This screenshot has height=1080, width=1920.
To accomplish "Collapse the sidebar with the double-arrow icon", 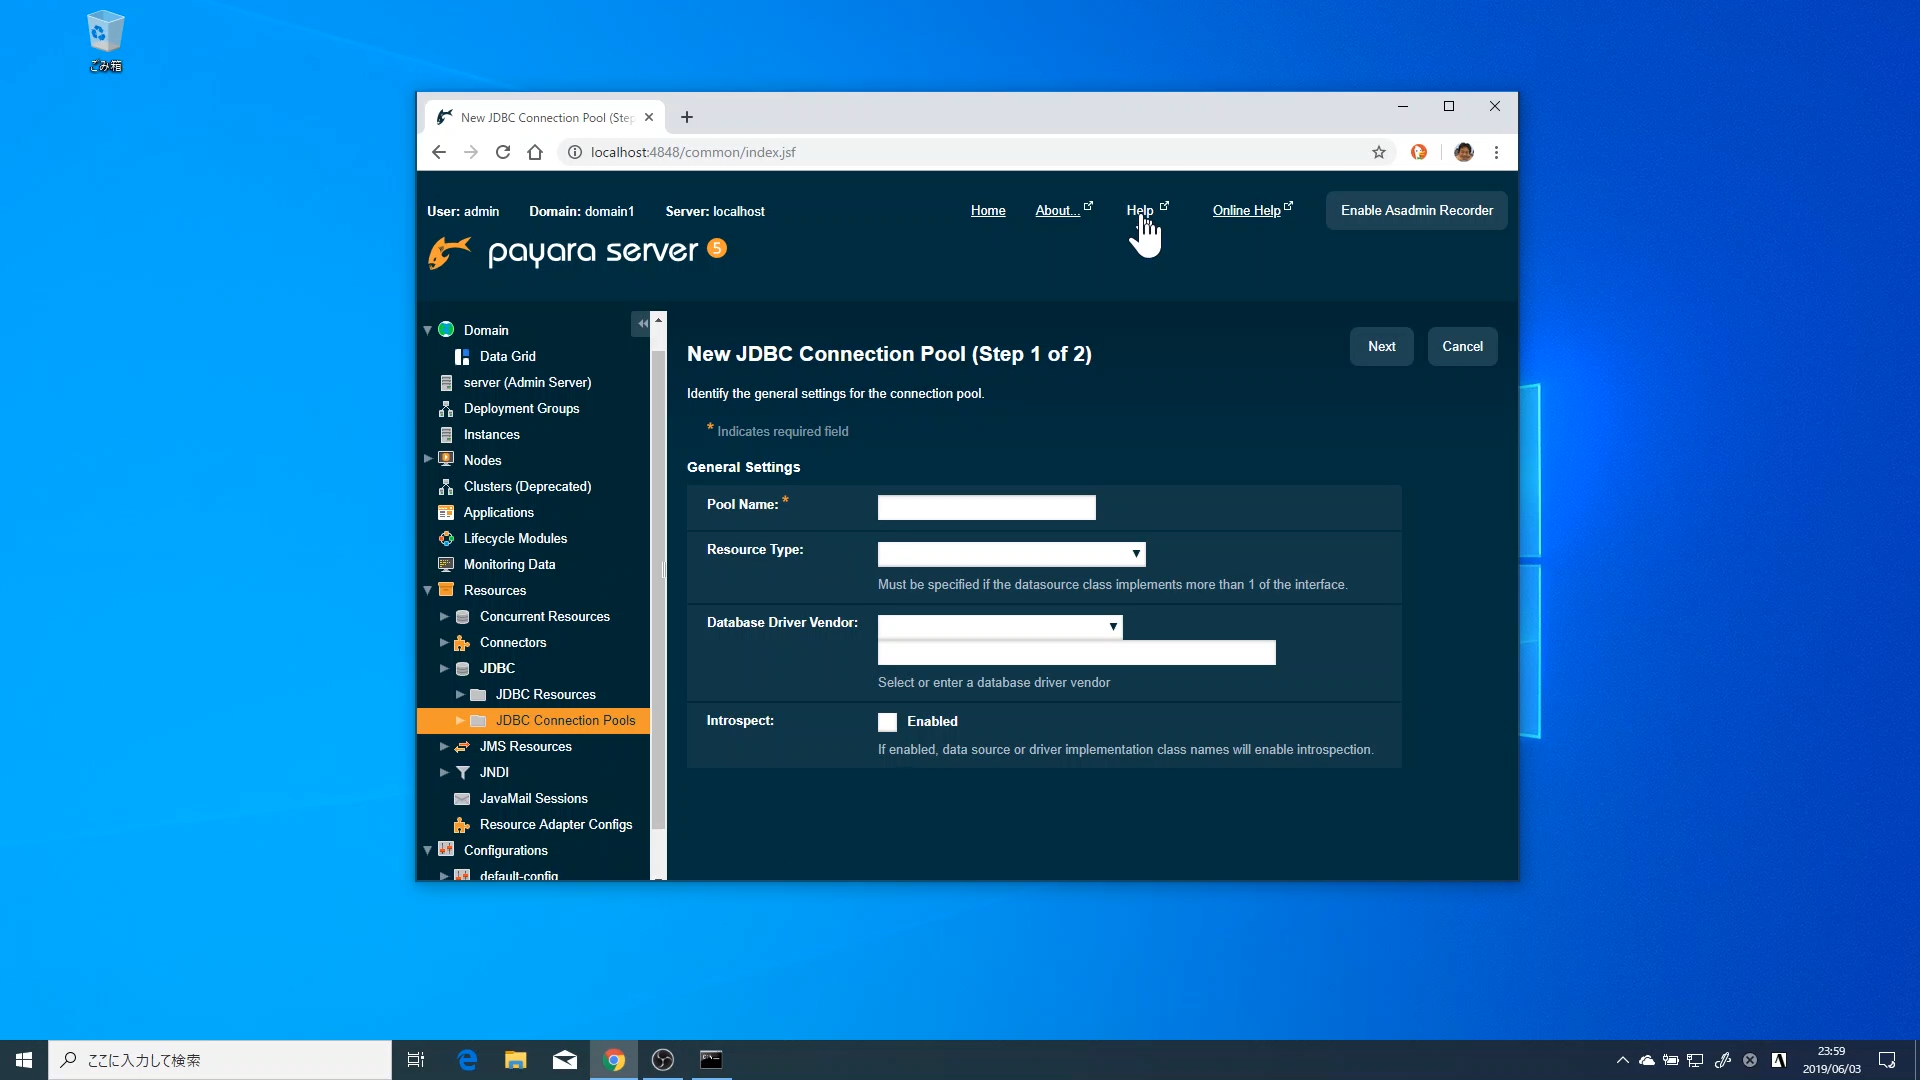I will click(642, 324).
